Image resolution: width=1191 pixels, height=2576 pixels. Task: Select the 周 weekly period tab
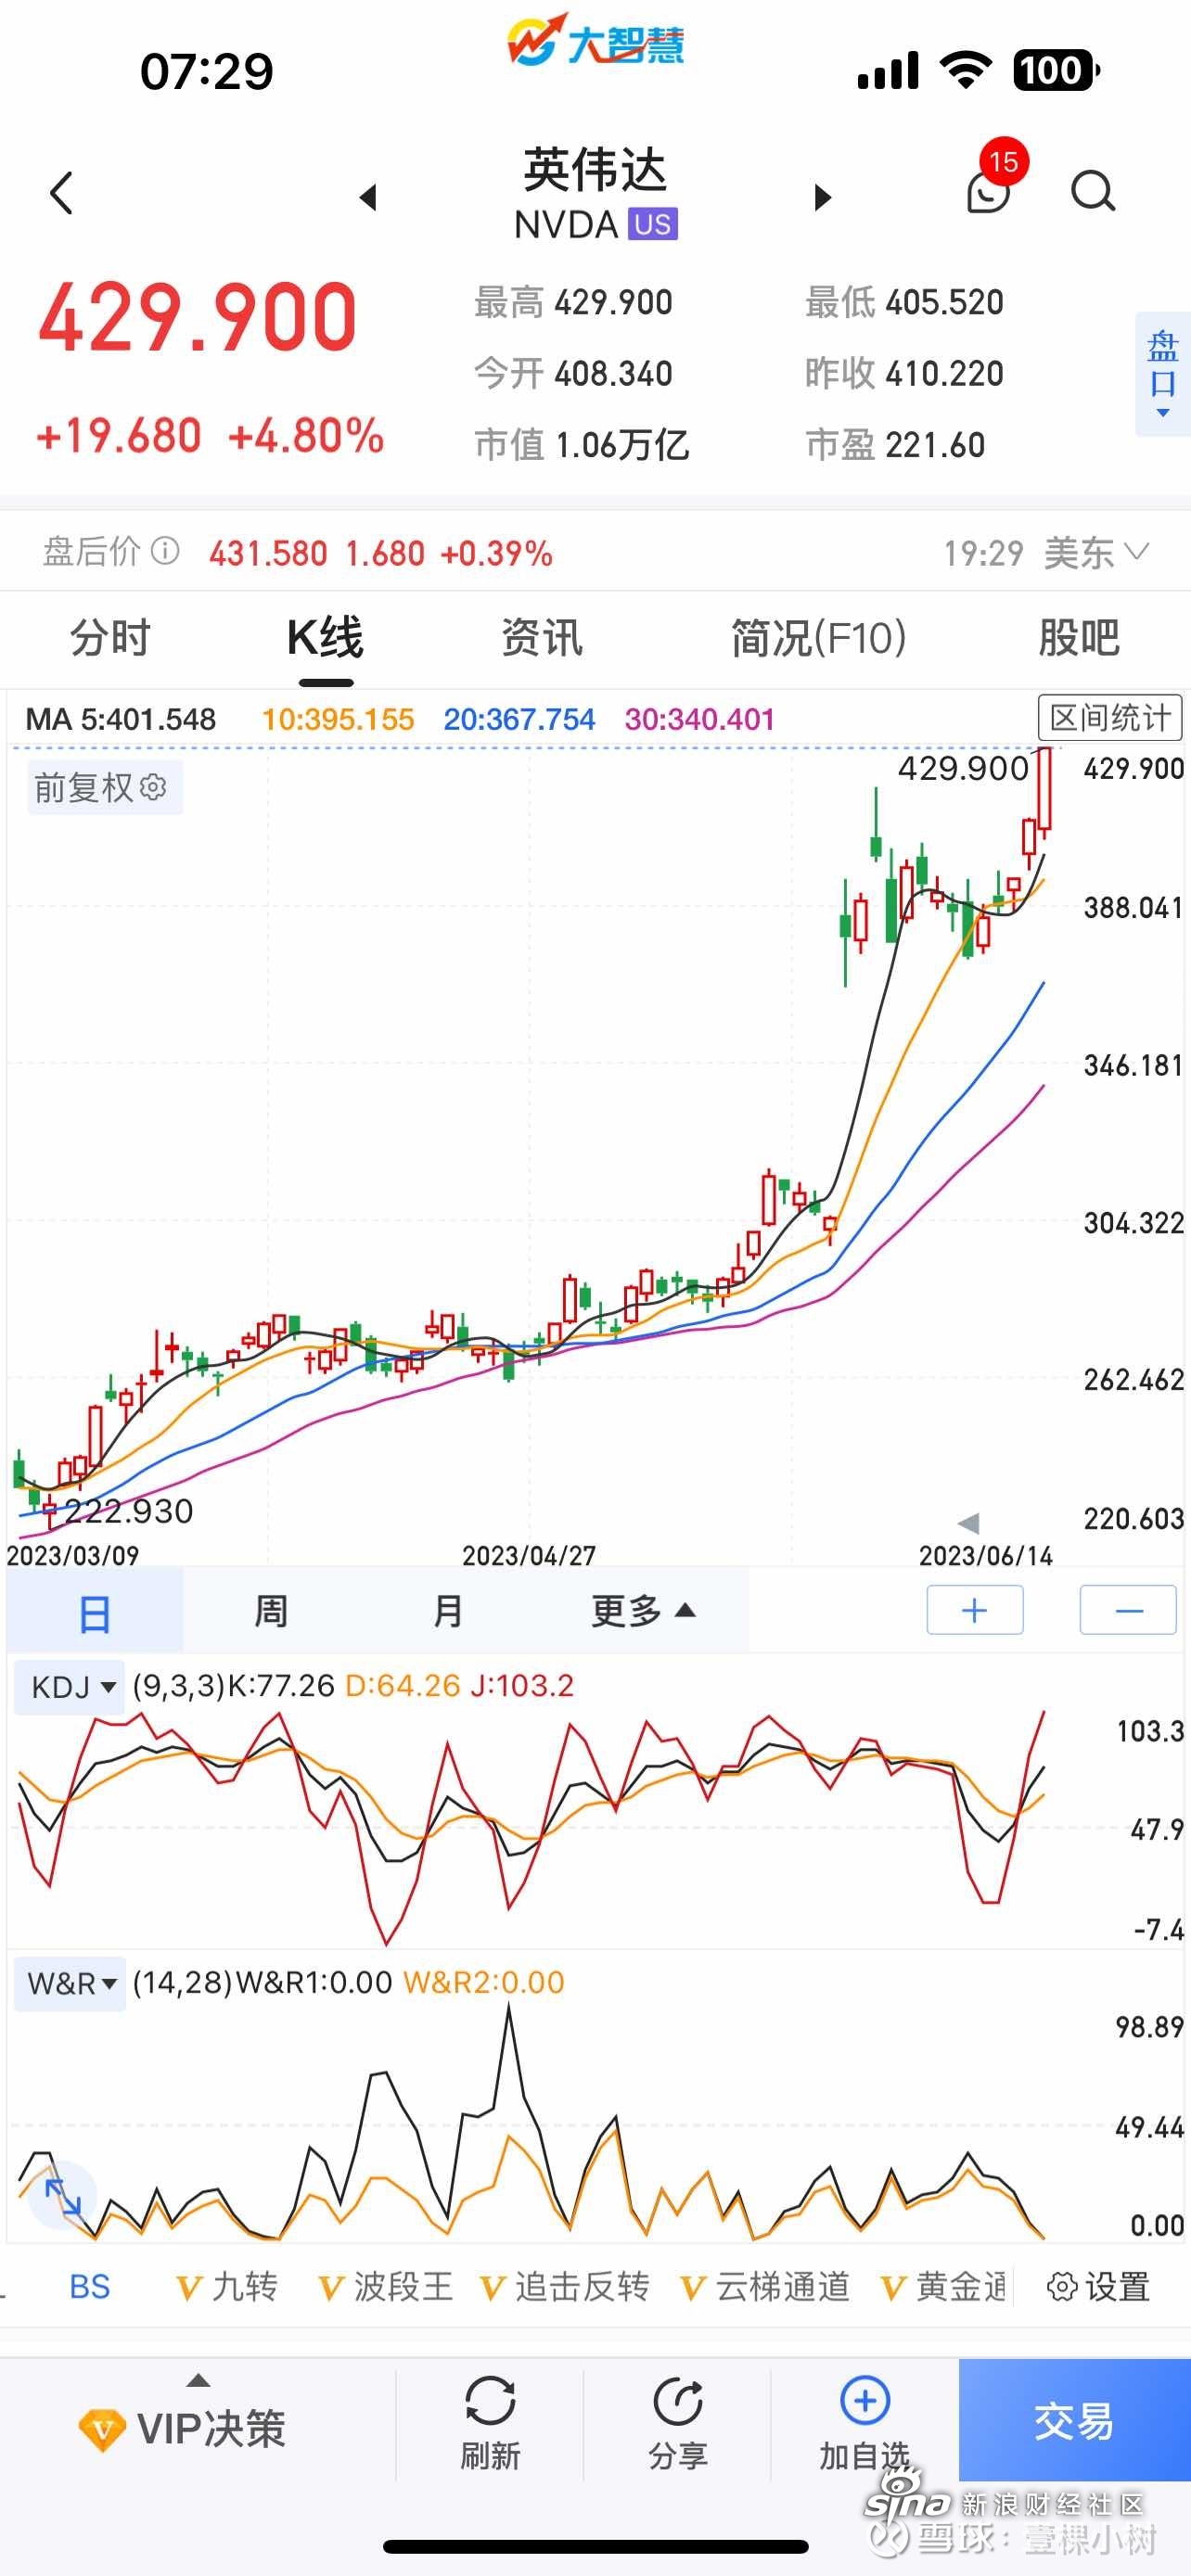click(271, 1611)
